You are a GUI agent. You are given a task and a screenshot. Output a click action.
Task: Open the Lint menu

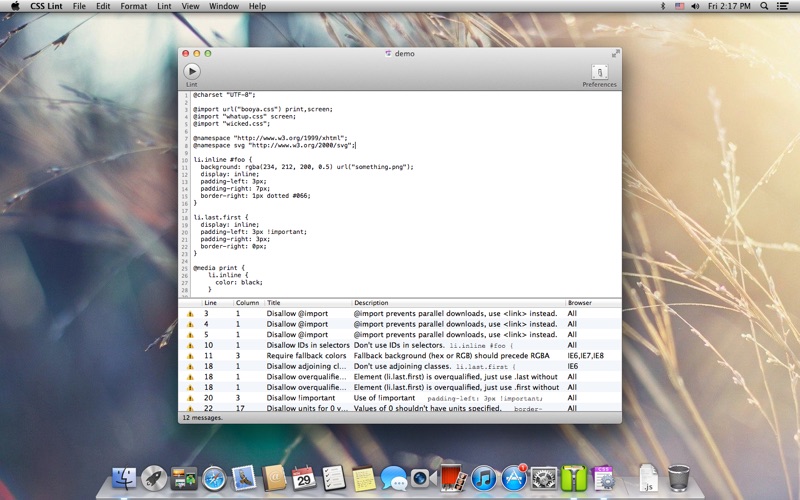[x=162, y=6]
